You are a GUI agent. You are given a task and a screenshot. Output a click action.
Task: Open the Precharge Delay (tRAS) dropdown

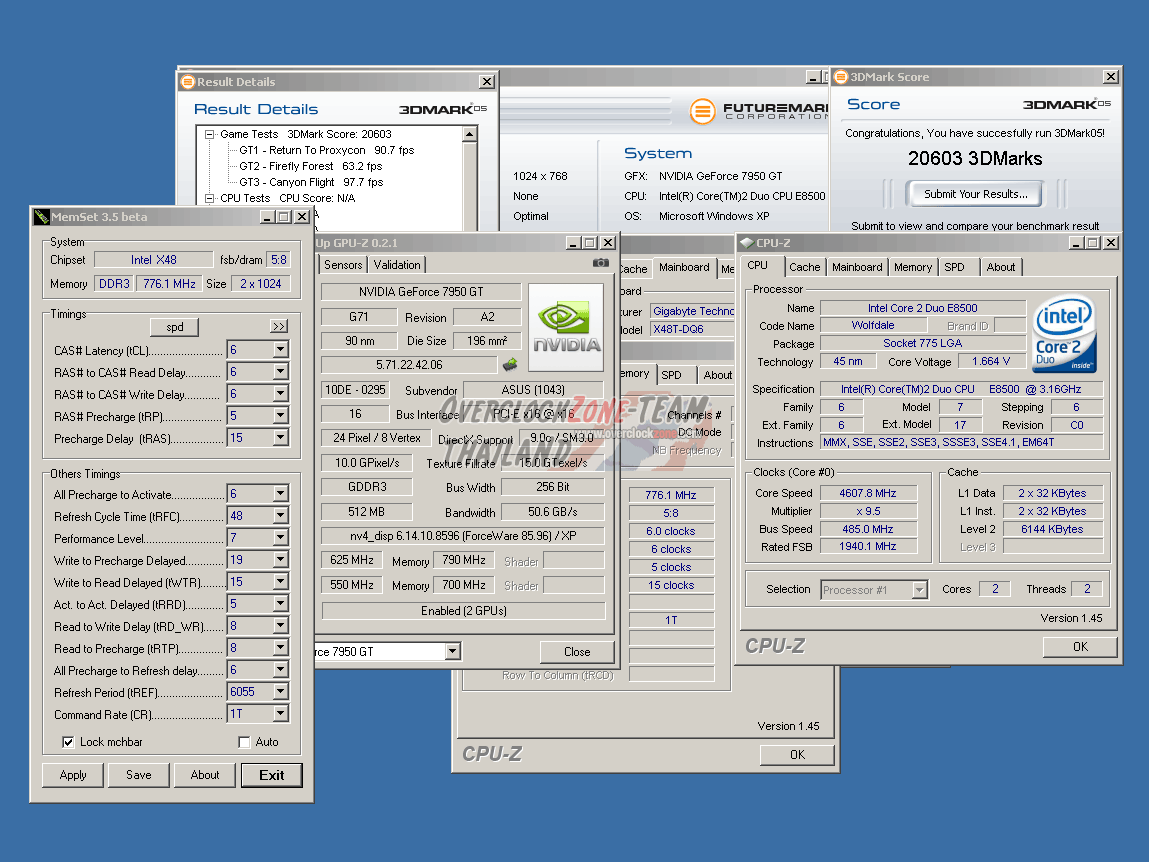pyautogui.click(x=281, y=438)
